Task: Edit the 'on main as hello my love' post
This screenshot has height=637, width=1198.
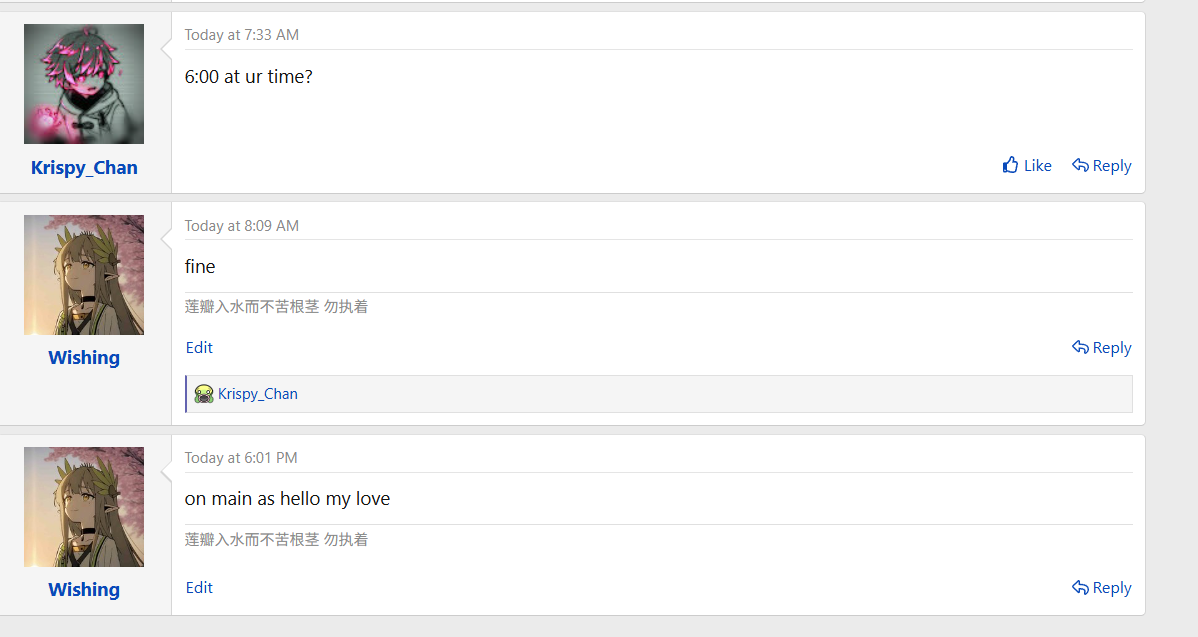Action: point(199,587)
